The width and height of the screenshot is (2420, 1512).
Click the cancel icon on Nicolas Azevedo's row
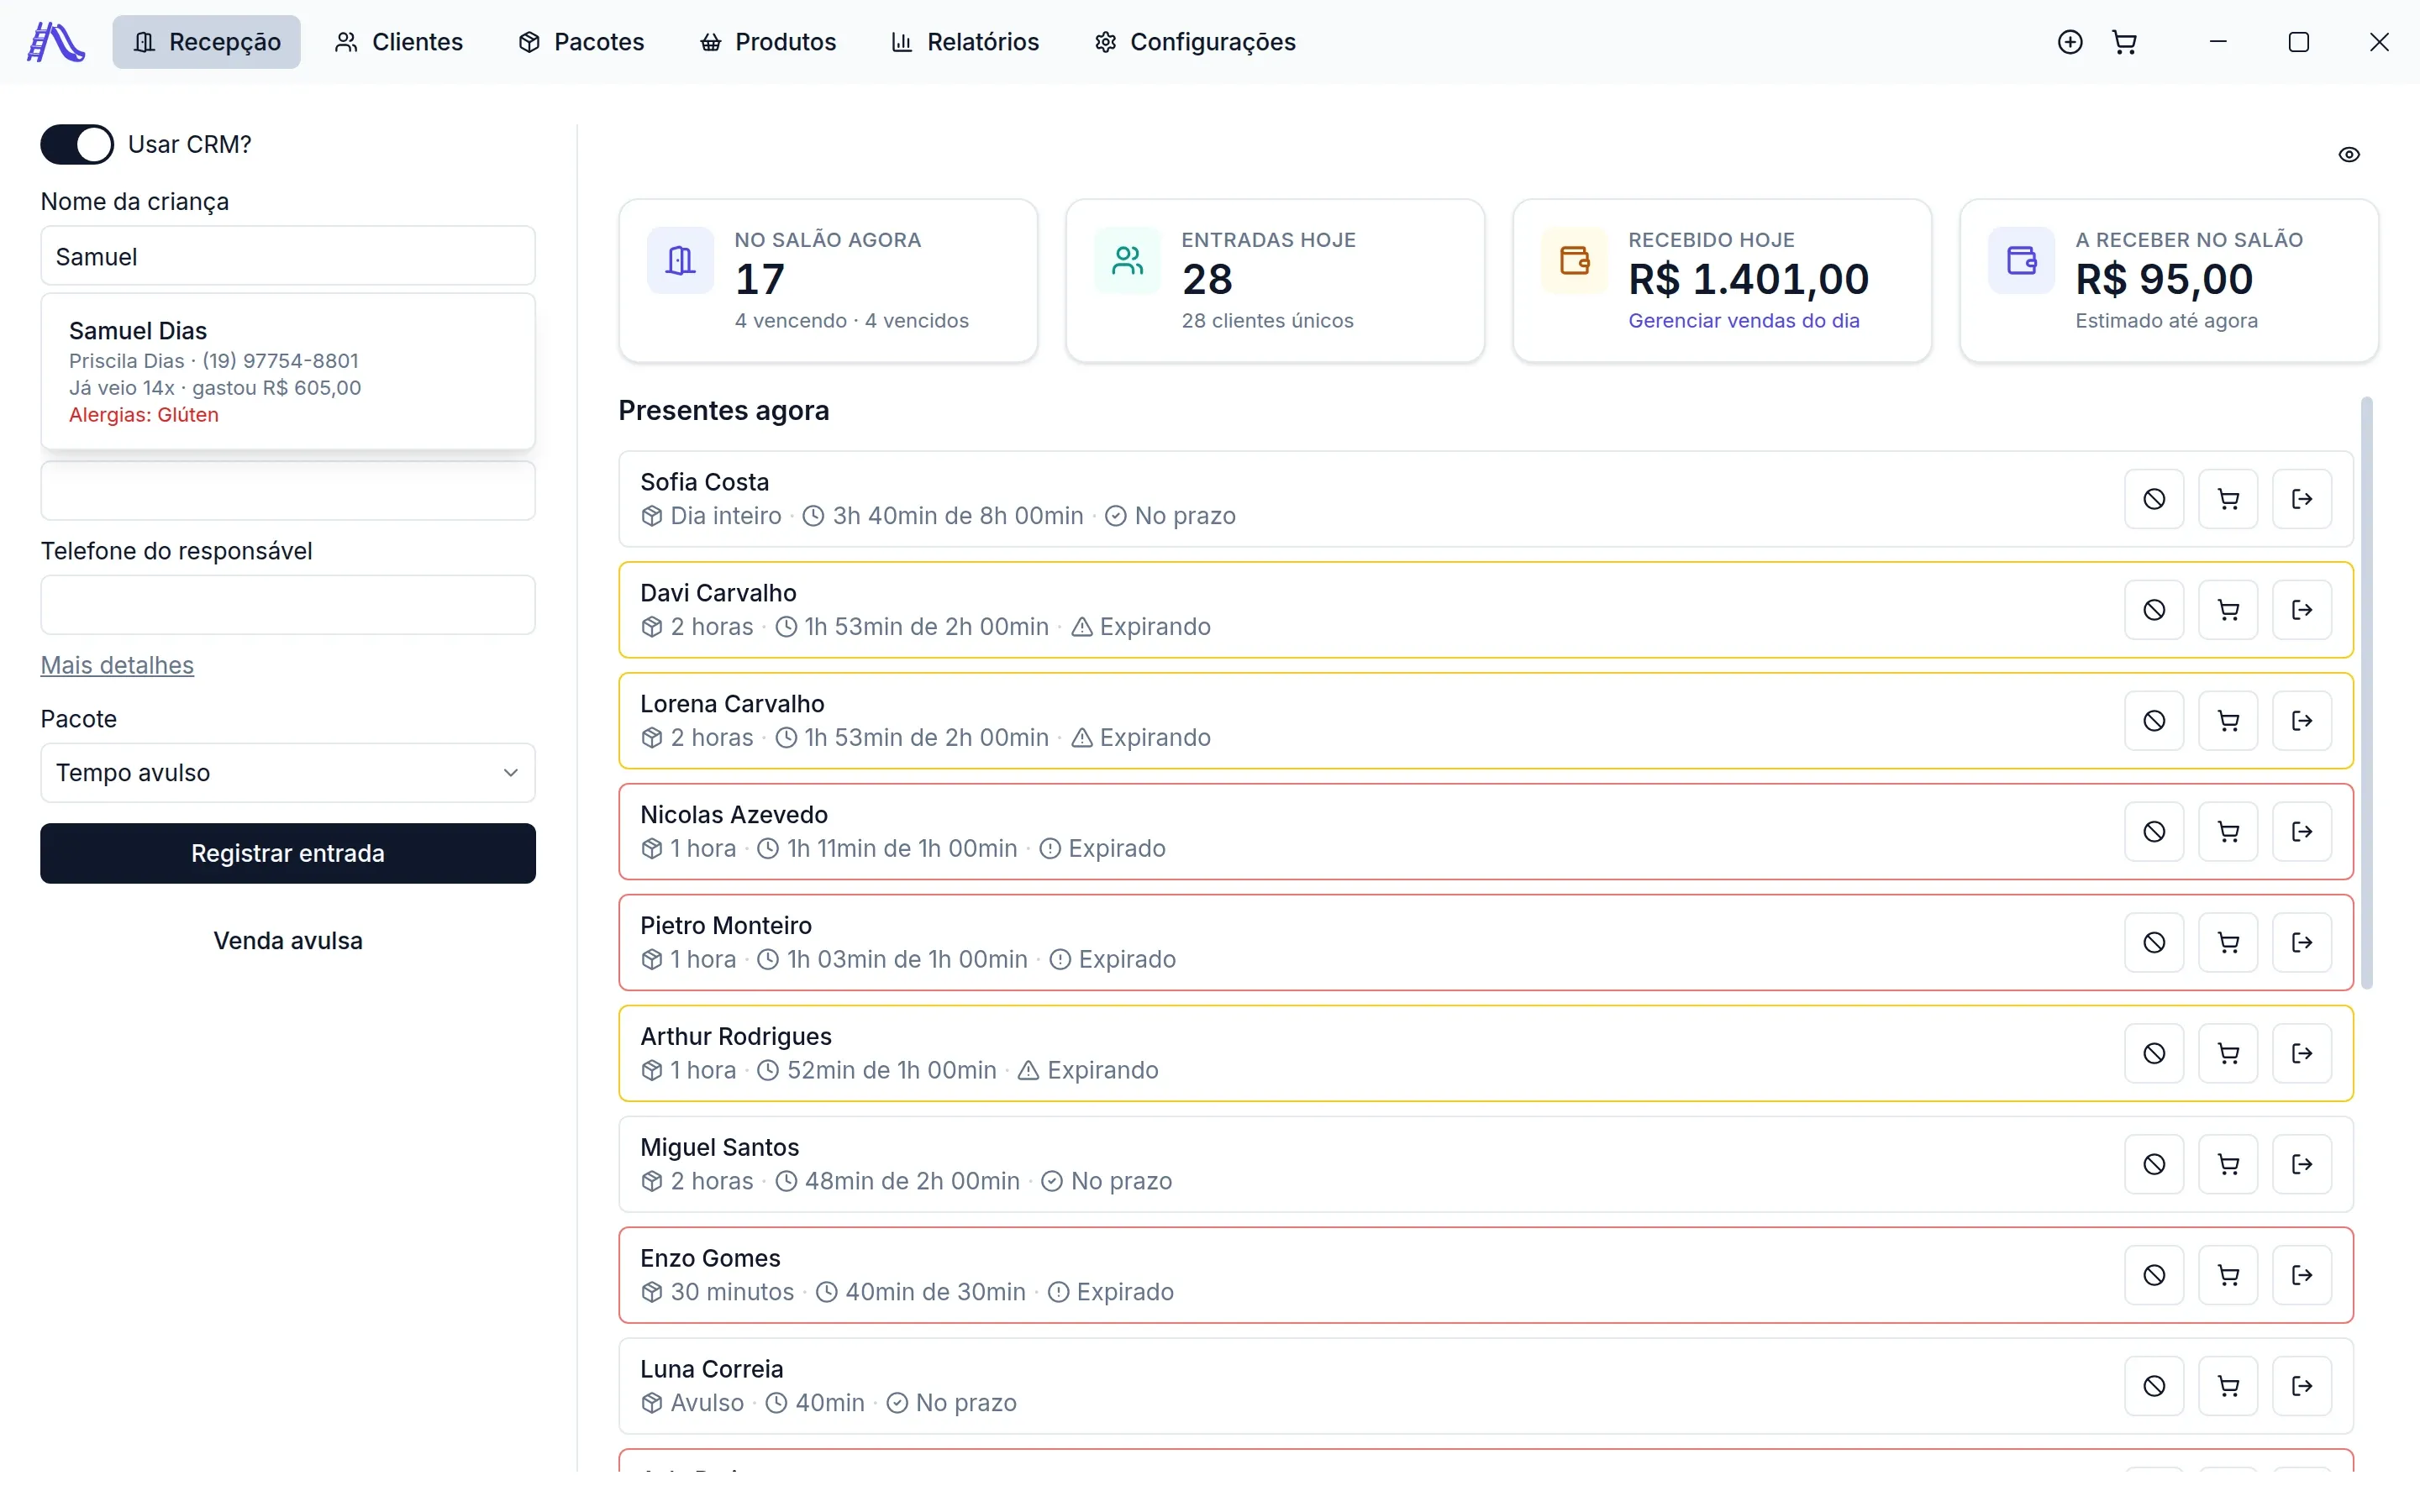pyautogui.click(x=2154, y=832)
